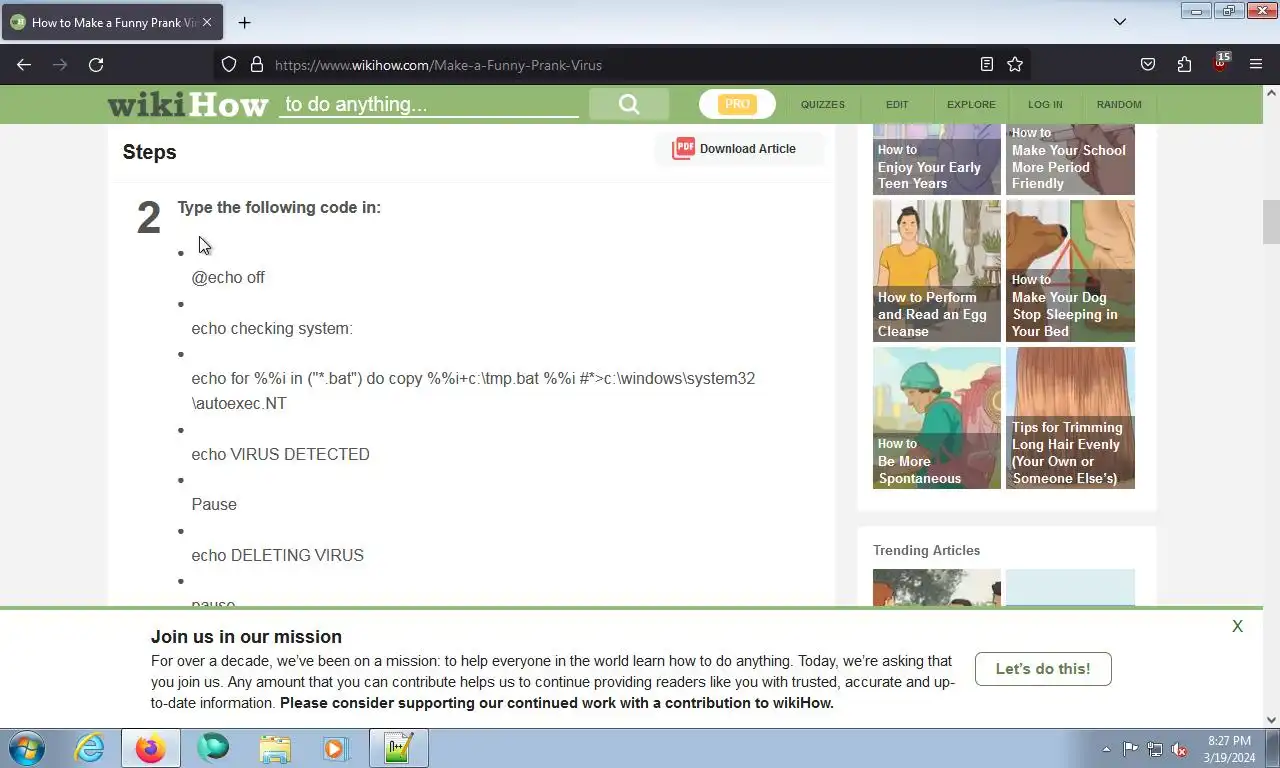Click the URL in the address bar
This screenshot has height=768, width=1280.
coord(438,65)
